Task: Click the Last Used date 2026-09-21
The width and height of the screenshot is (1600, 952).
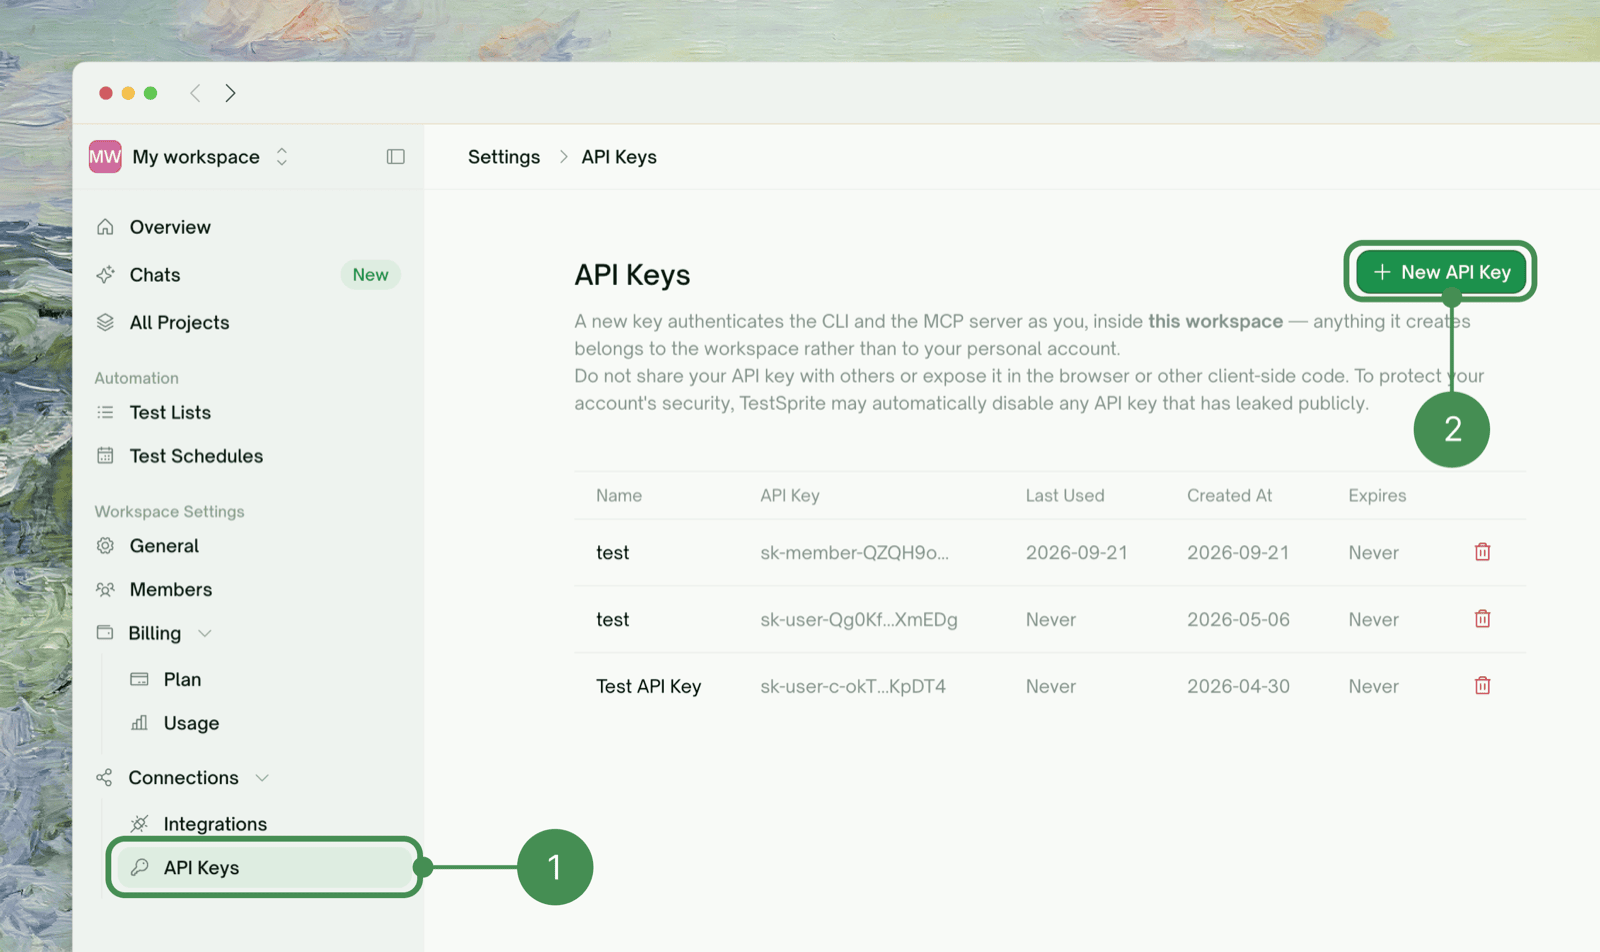Action: pyautogui.click(x=1076, y=552)
